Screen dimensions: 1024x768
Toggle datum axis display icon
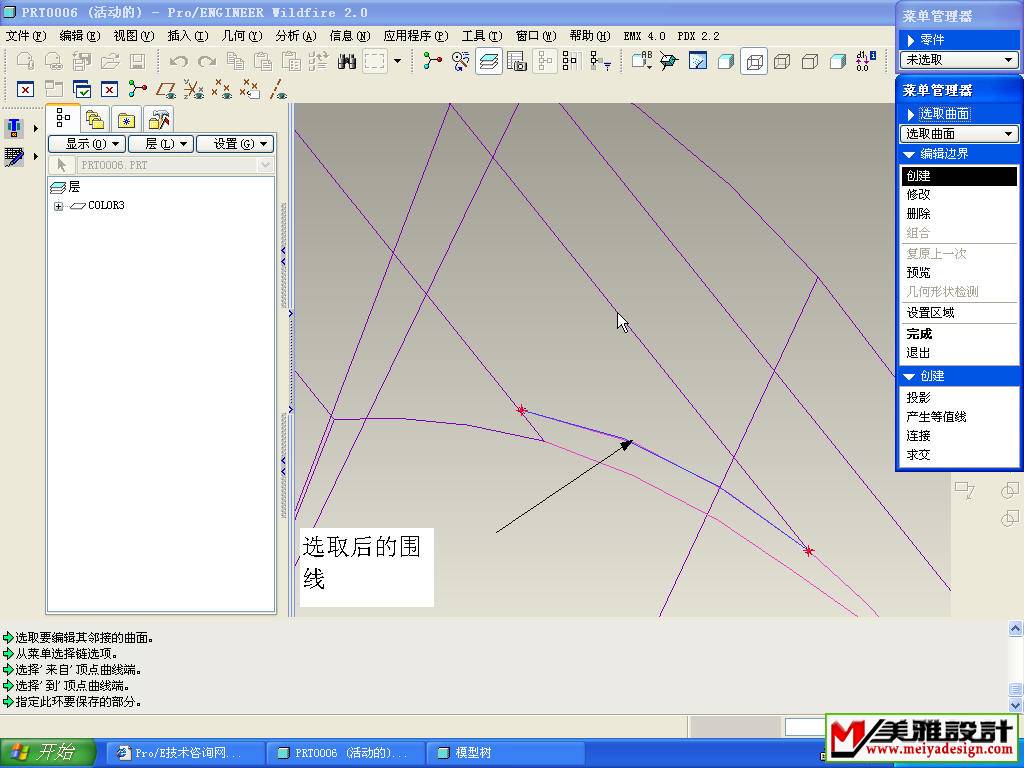tap(278, 88)
